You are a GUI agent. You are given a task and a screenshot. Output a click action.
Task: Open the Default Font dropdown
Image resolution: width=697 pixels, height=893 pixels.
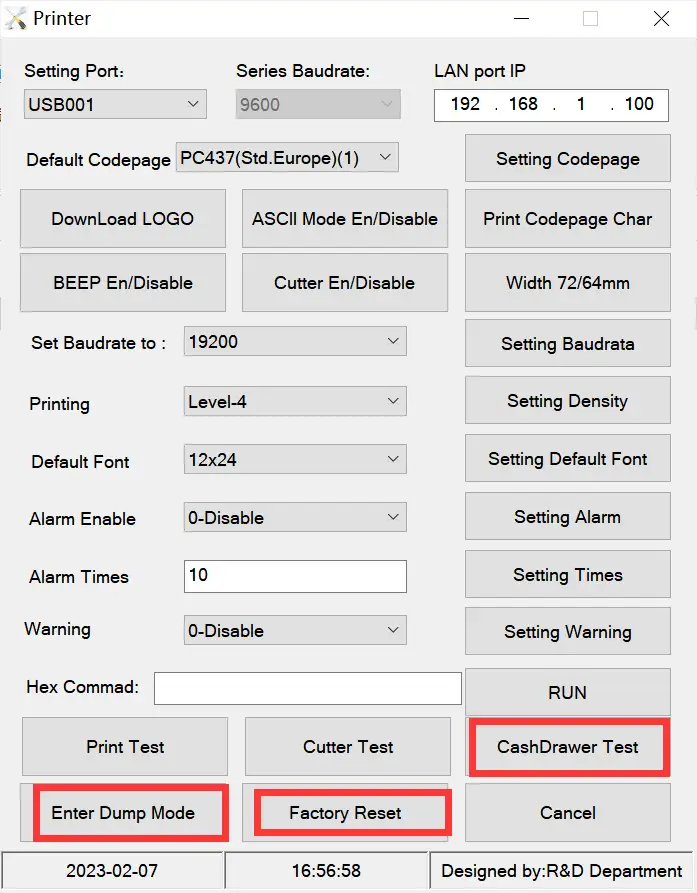click(x=295, y=460)
